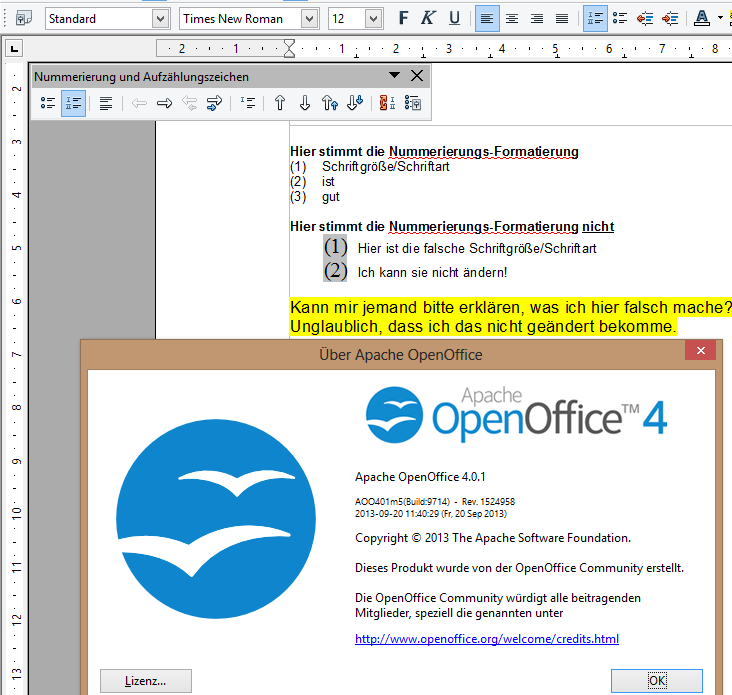732x695 pixels.
Task: Move up with subpoints
Action: (330, 103)
